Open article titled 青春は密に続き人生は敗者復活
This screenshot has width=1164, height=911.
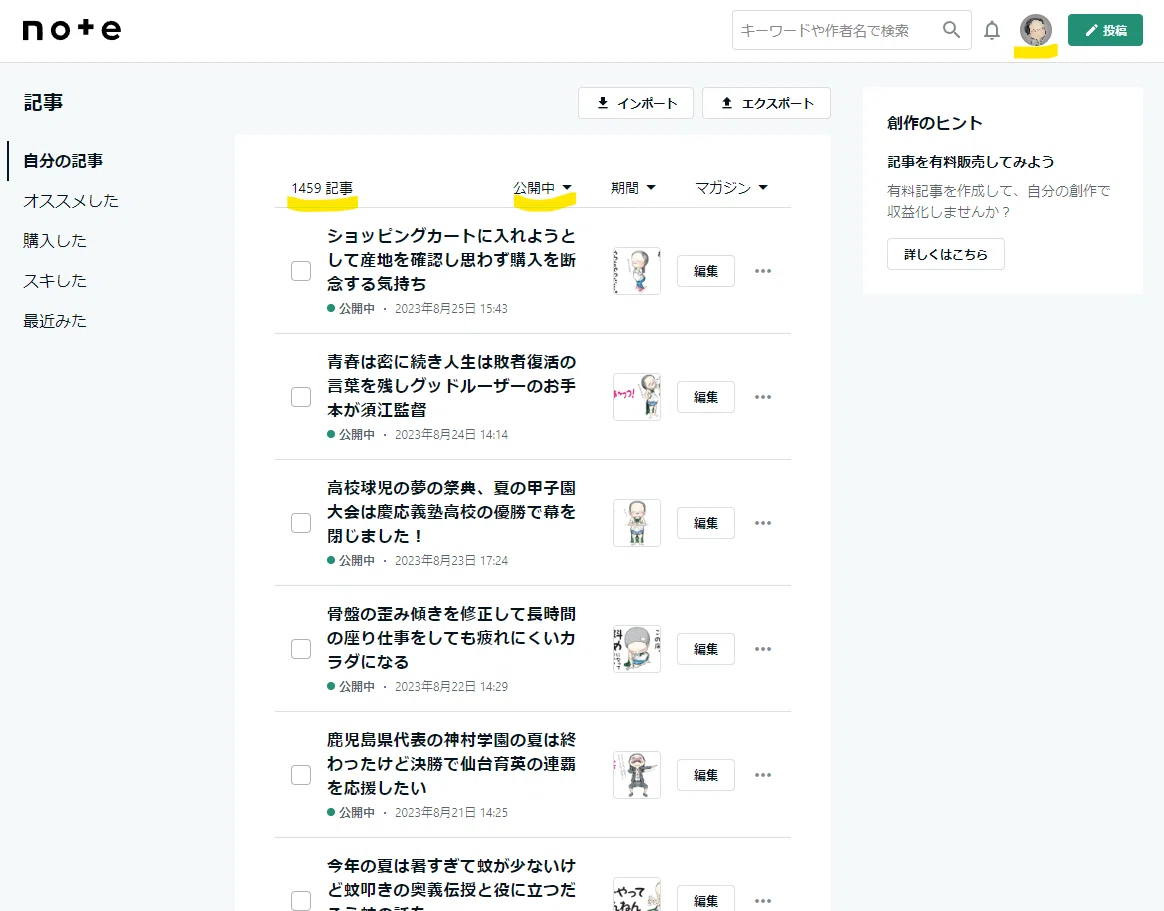tap(451, 385)
